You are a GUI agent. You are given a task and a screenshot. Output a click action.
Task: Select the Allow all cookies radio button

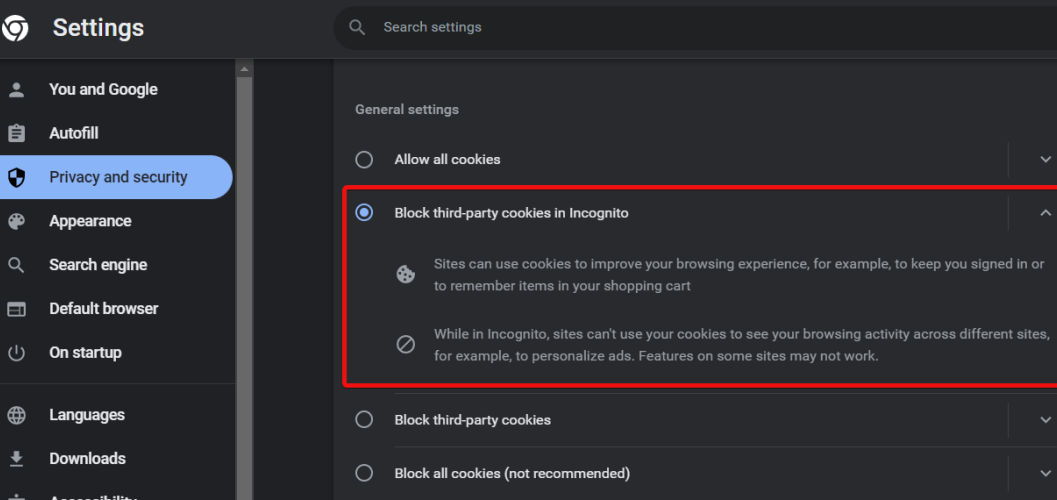pos(364,159)
